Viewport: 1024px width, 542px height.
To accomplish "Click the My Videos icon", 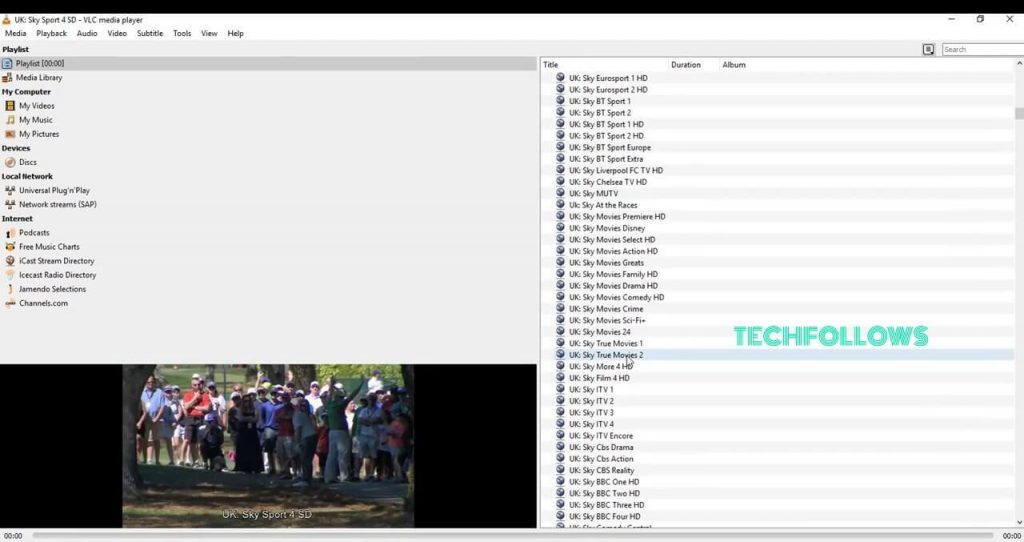I will click(10, 106).
